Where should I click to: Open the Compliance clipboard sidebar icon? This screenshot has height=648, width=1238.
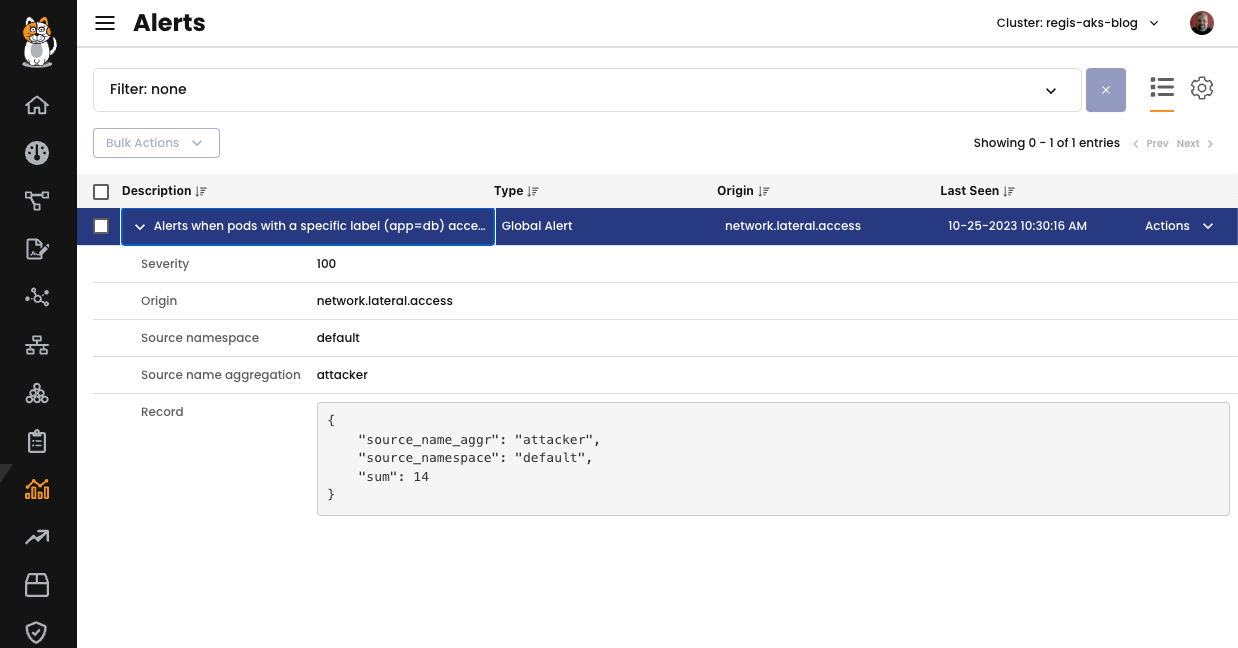coord(37,441)
